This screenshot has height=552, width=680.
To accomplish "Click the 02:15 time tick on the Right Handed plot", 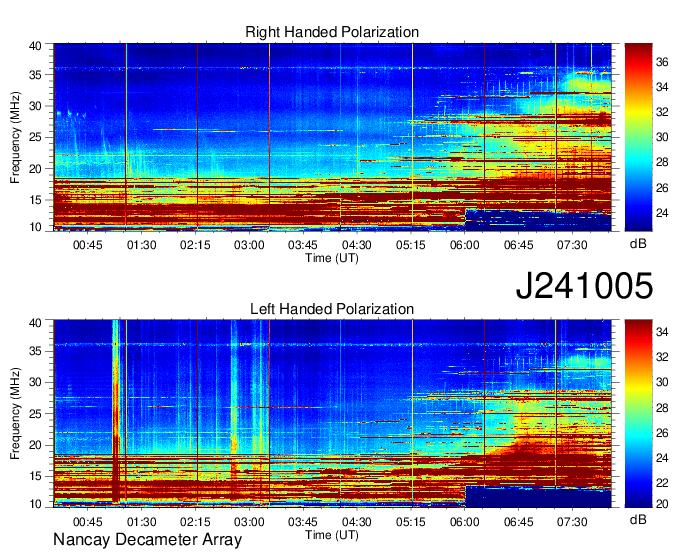I will pos(195,245).
